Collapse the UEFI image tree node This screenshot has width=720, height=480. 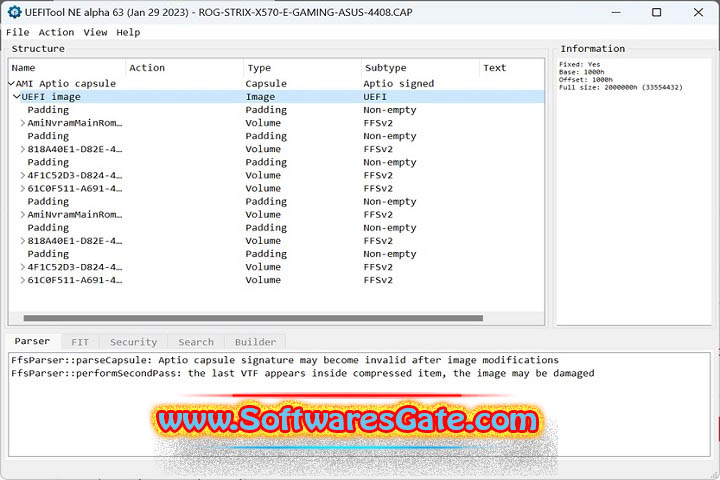(x=17, y=97)
